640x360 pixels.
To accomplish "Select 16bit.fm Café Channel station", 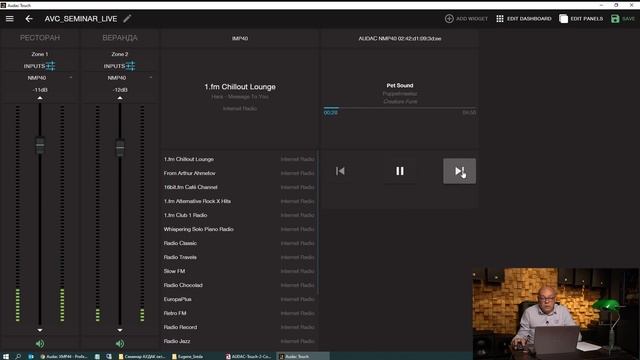I will (239, 187).
